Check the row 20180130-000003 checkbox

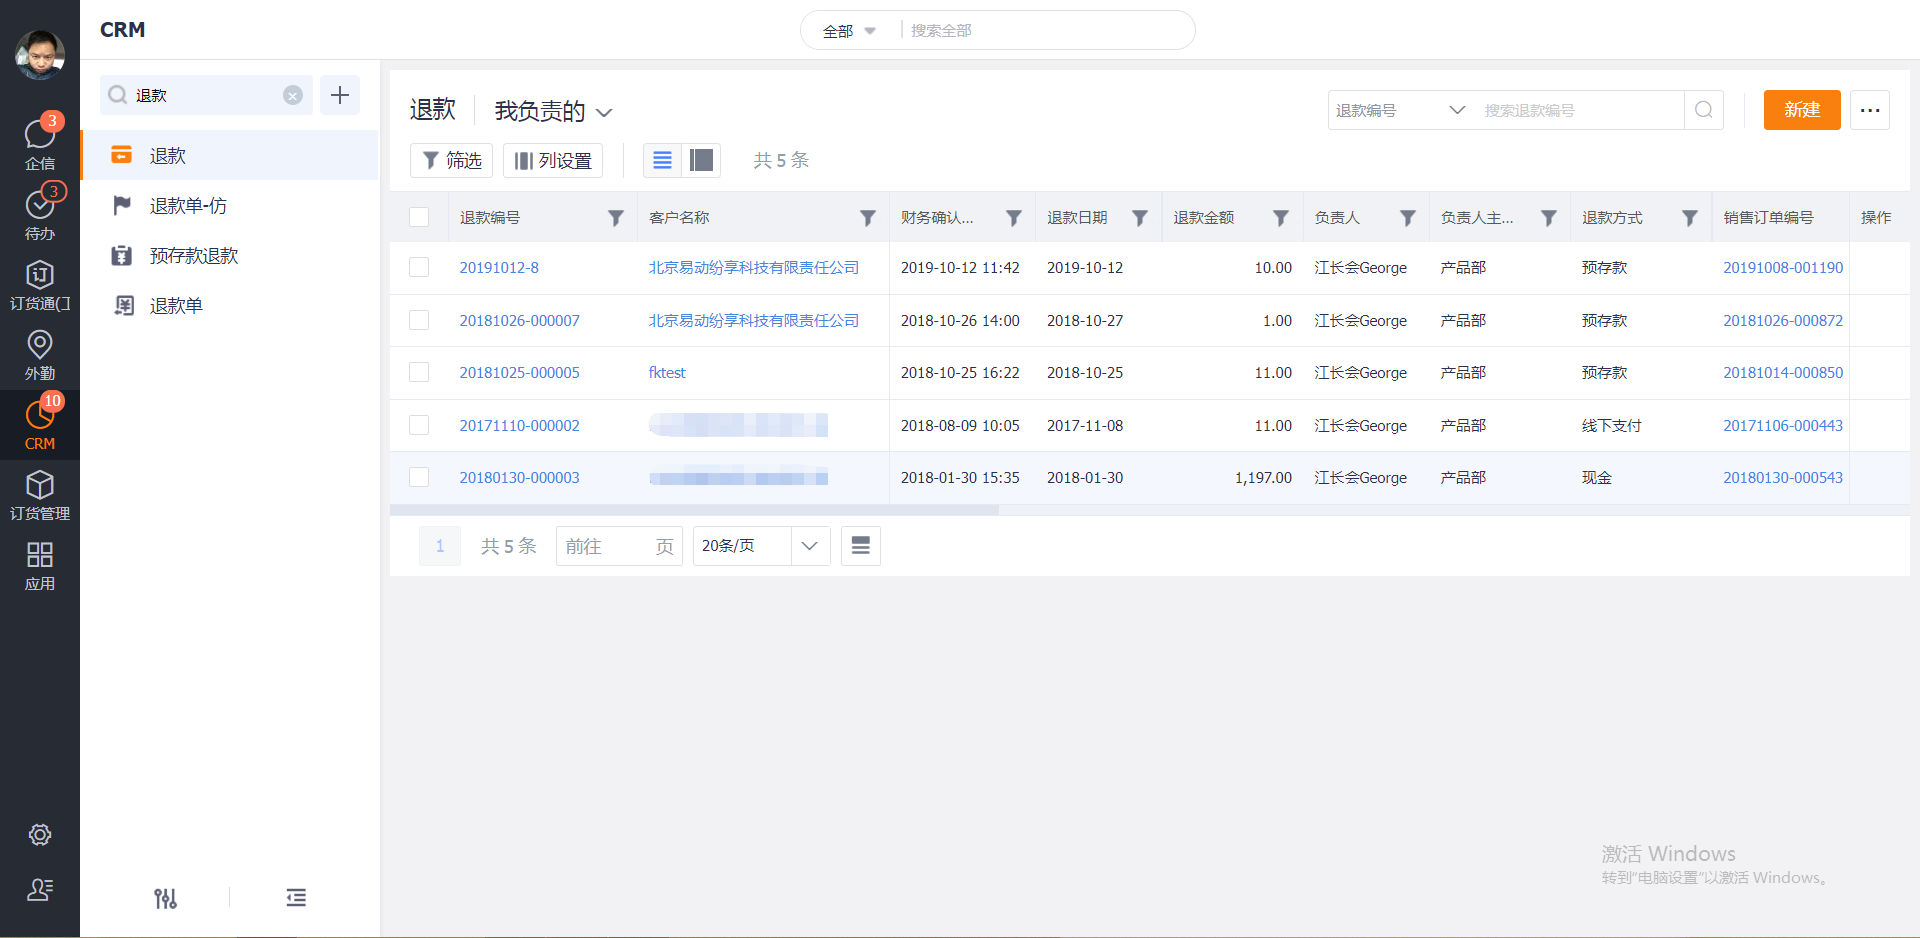coord(419,477)
